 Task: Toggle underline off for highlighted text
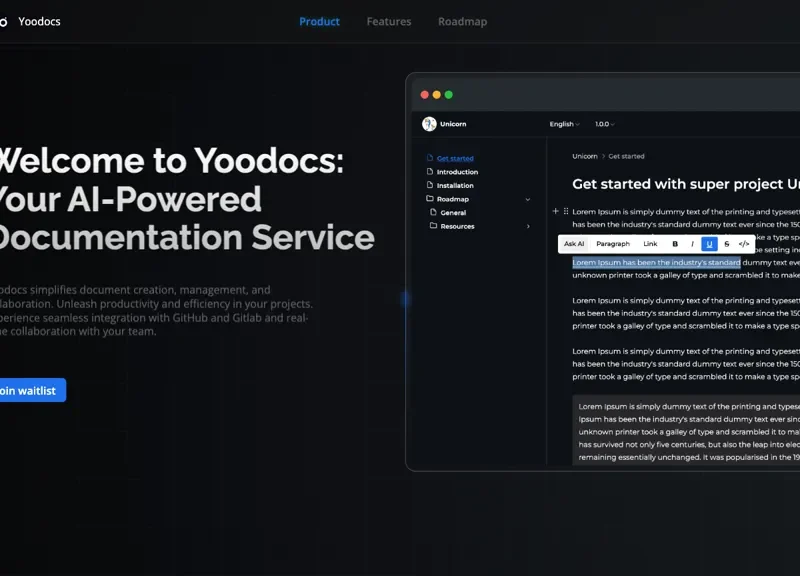click(x=710, y=243)
